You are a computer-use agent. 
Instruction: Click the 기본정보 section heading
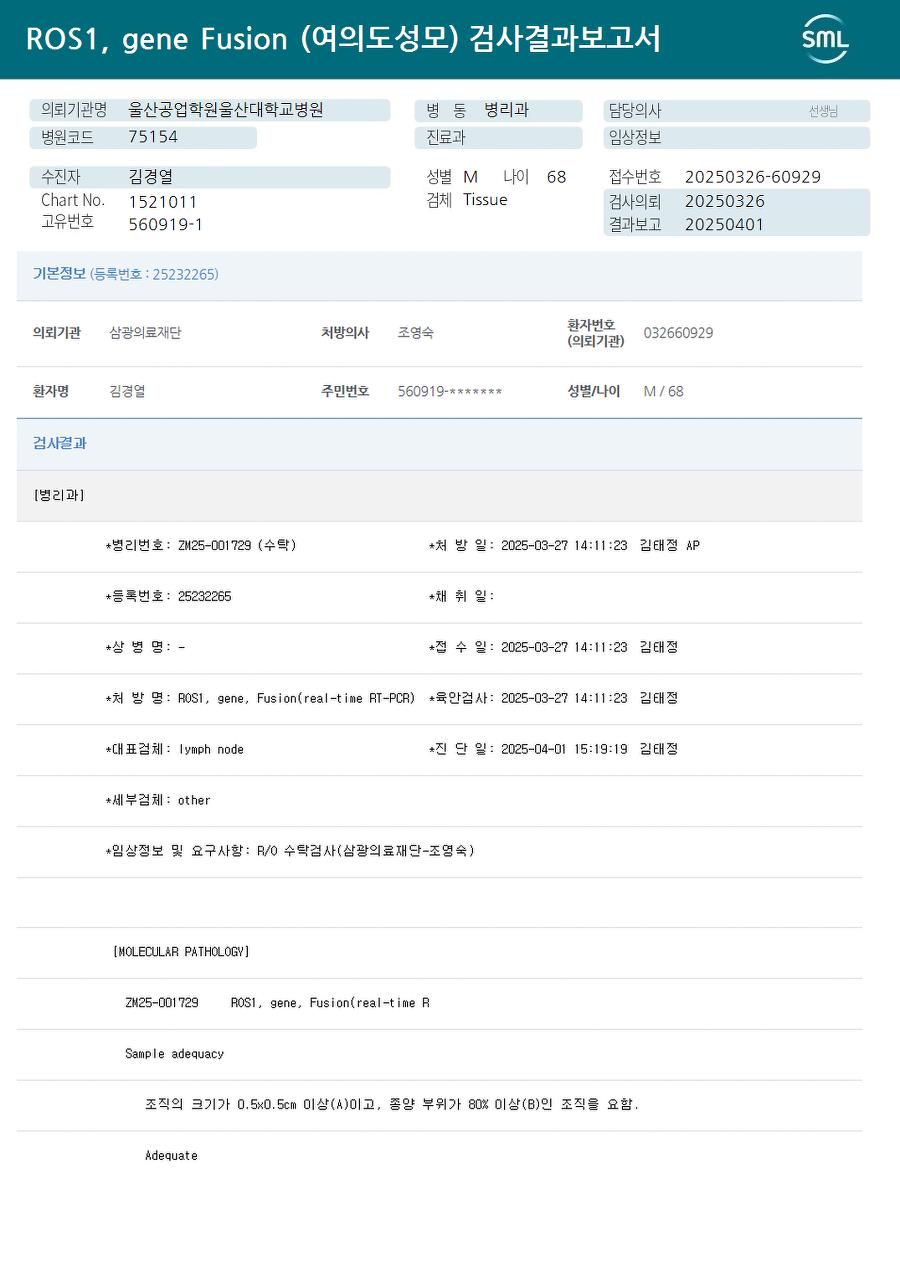pyautogui.click(x=59, y=274)
